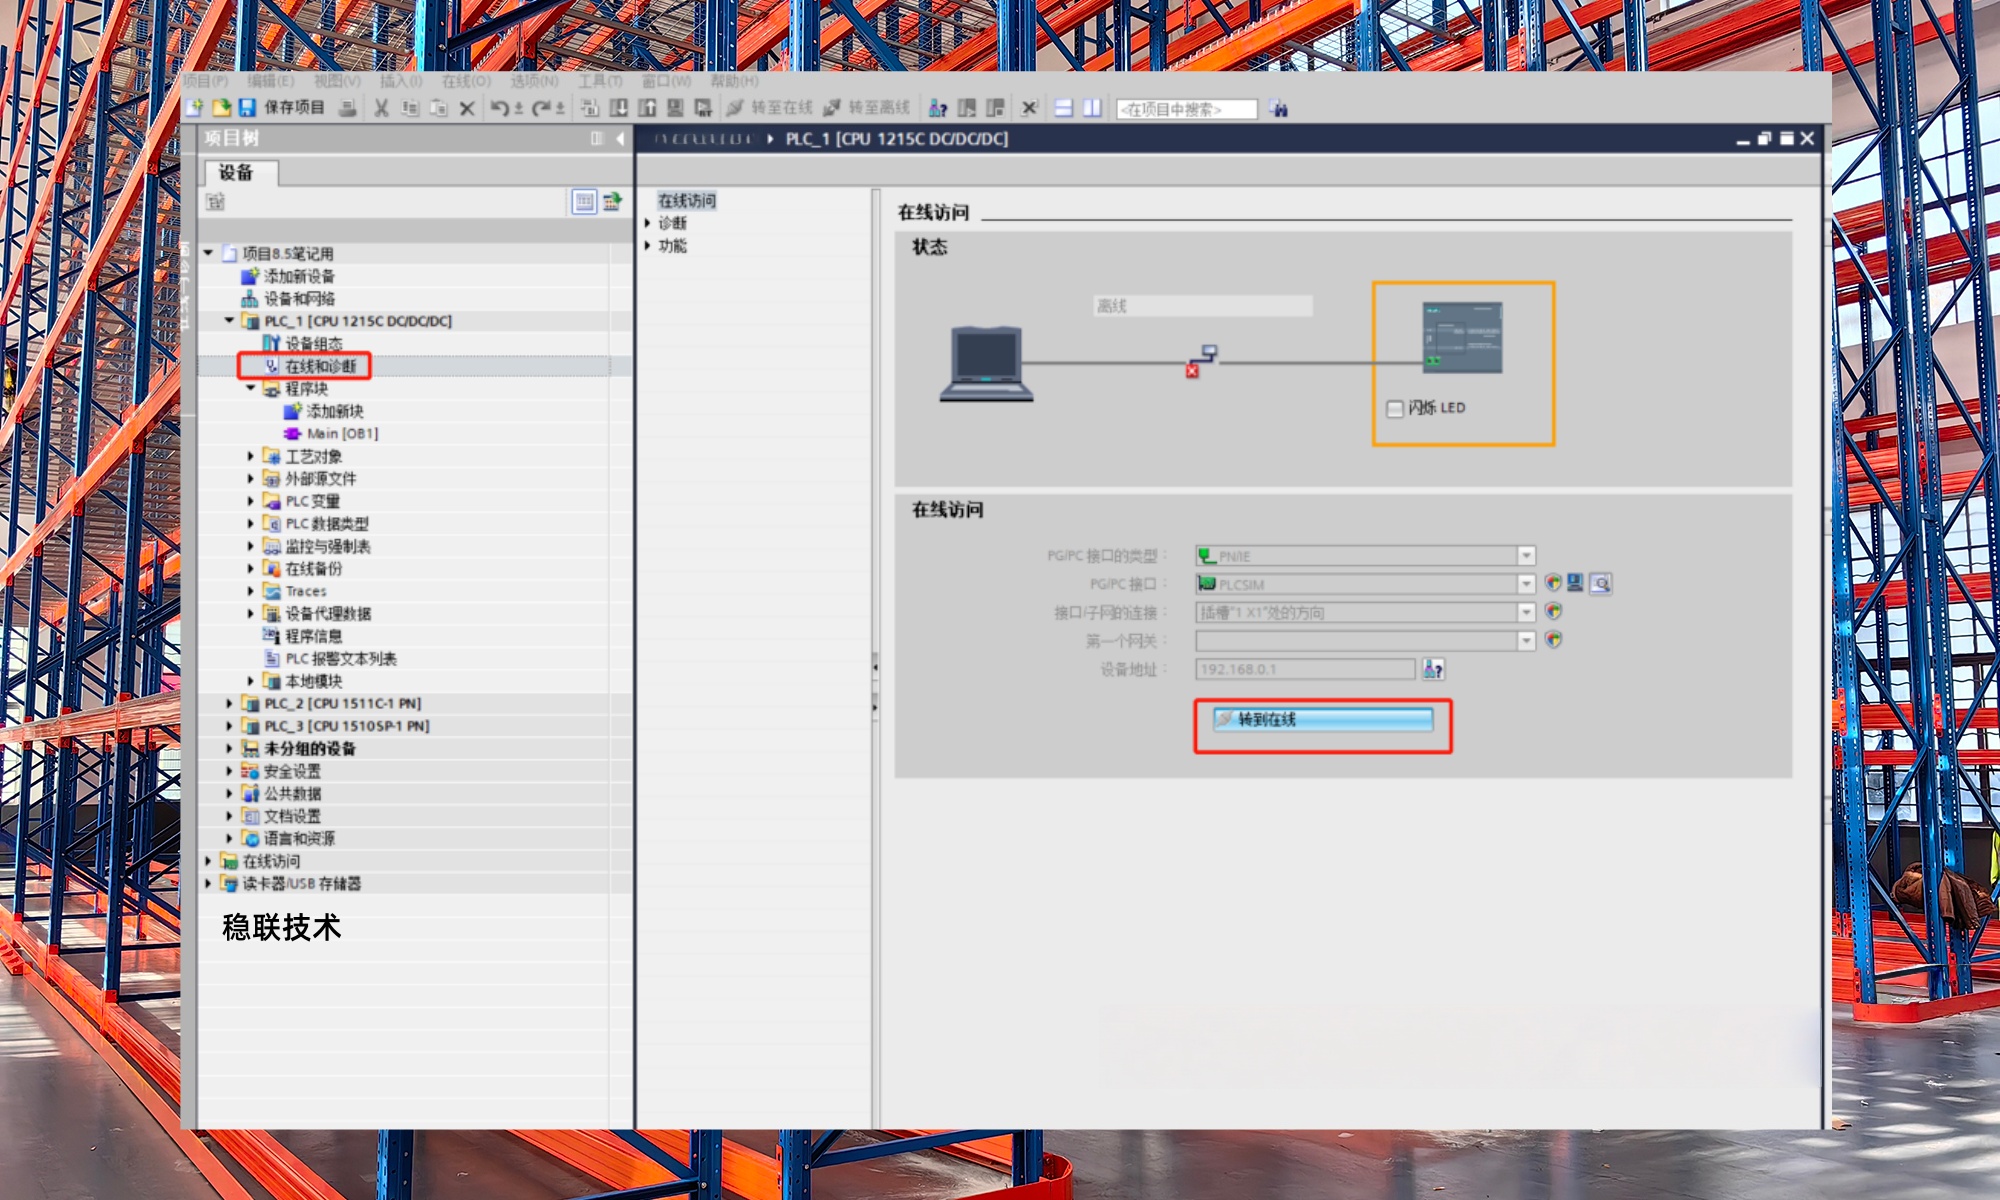The image size is (2000, 1200).
Task: Click the split editor horizontally icon
Action: click(1064, 108)
